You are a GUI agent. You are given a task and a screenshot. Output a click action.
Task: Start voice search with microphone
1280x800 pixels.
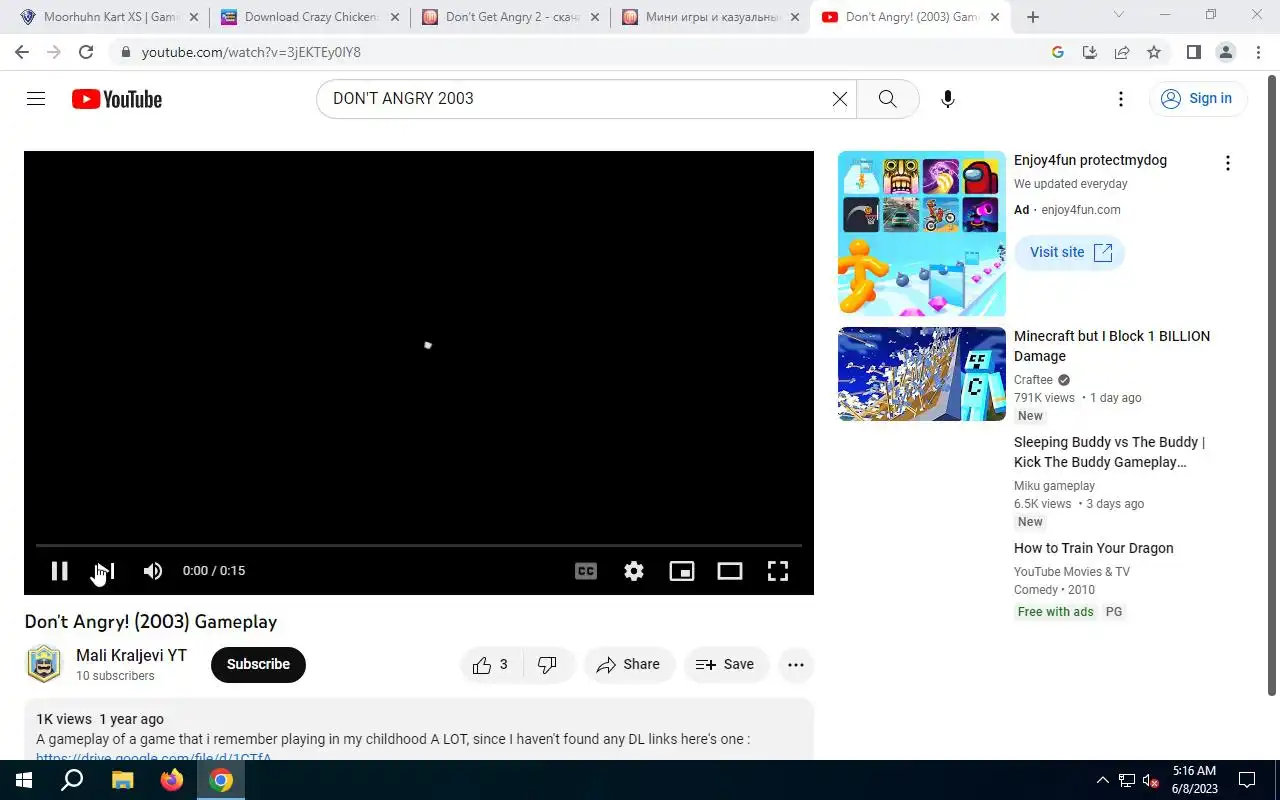point(948,99)
